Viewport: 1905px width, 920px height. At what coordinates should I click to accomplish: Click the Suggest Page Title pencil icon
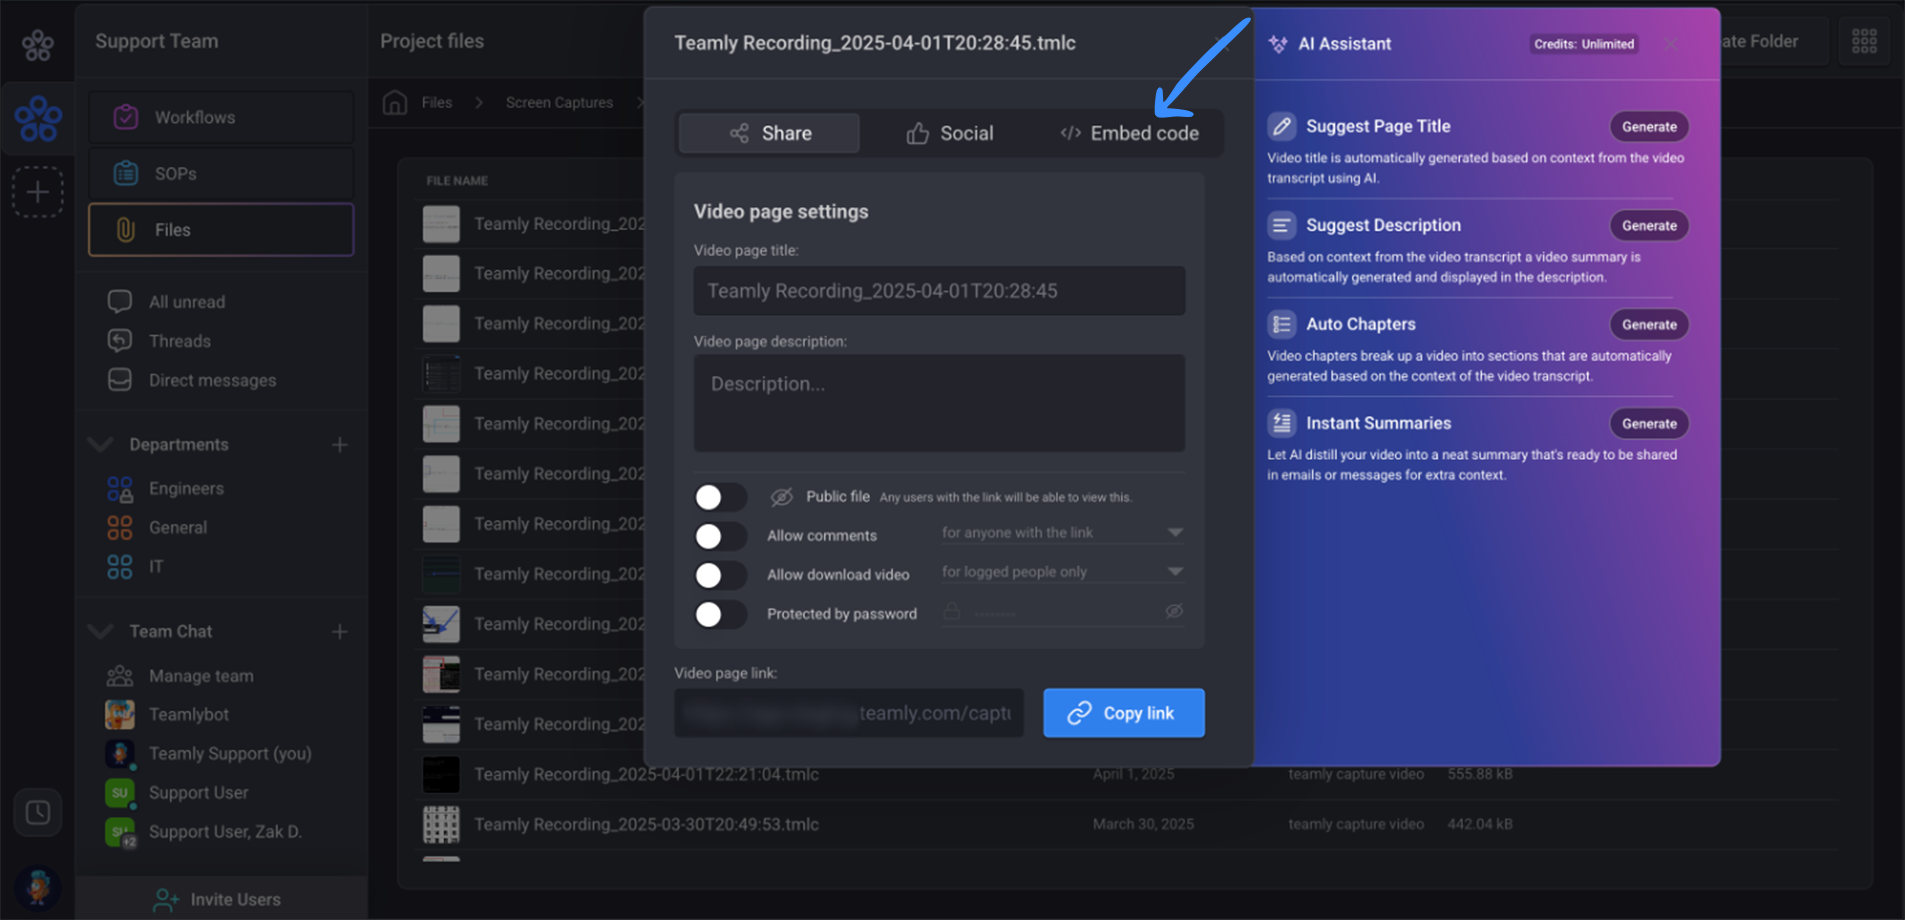pos(1281,126)
